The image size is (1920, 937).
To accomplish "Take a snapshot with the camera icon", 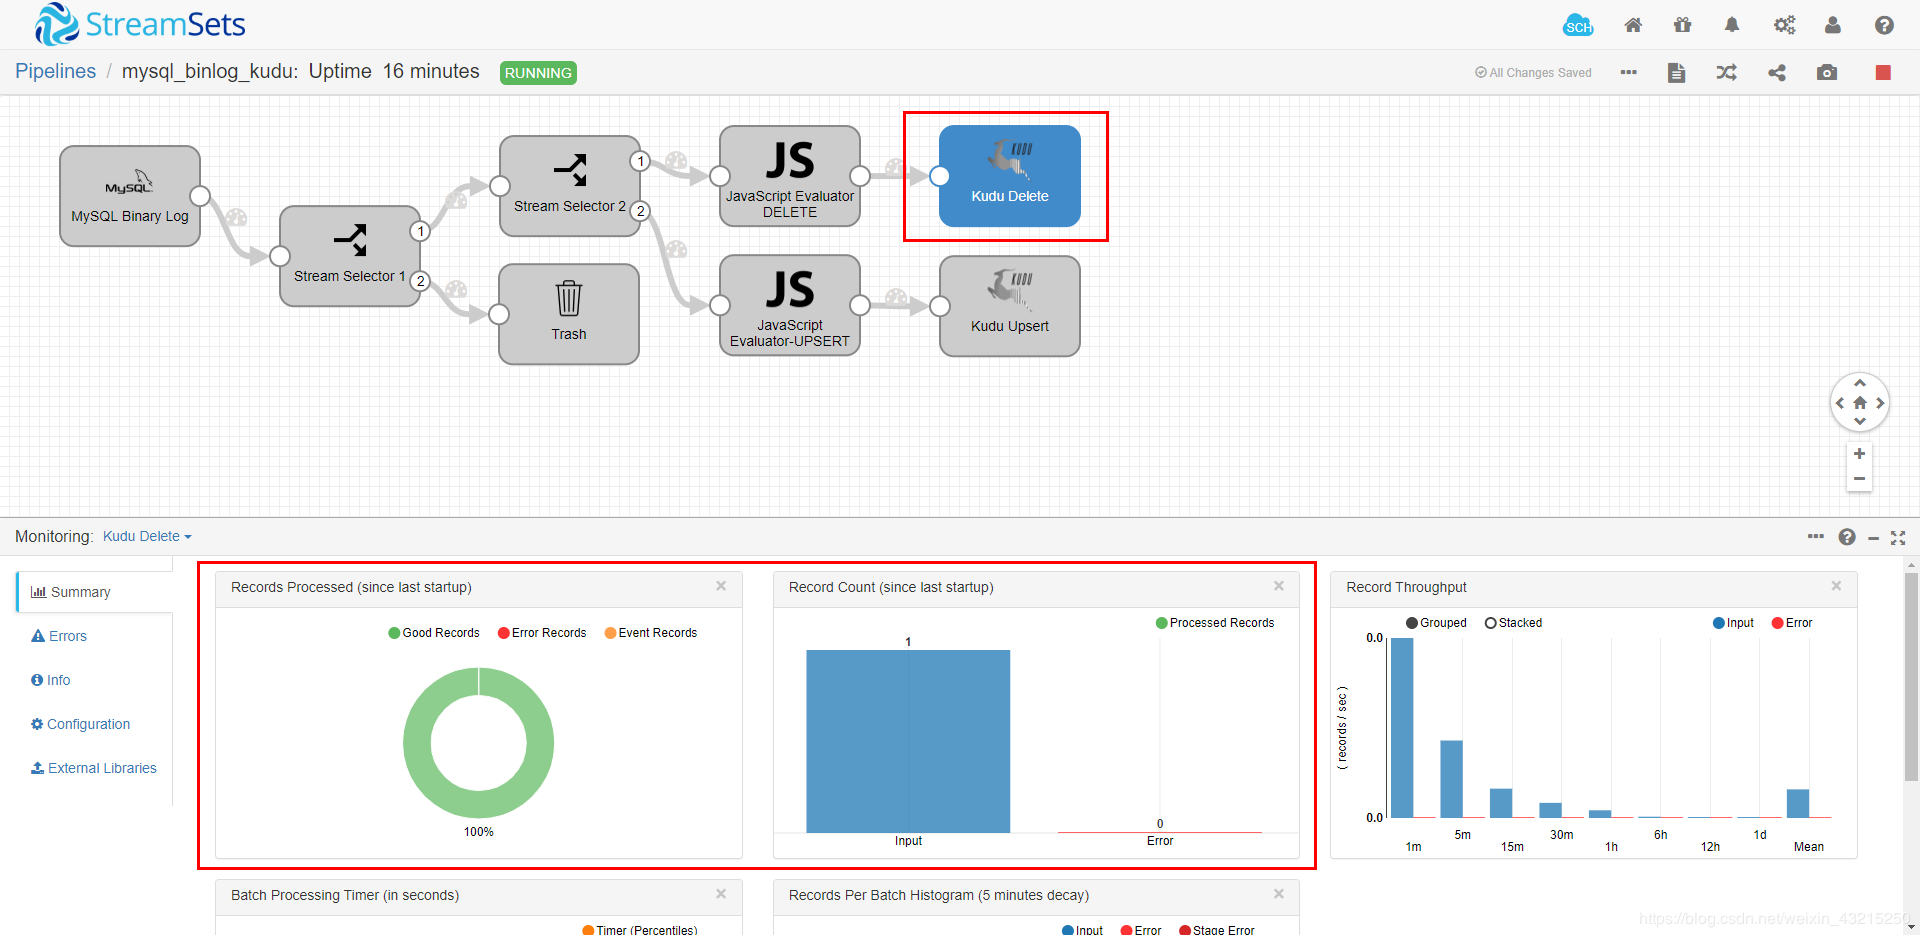I will tap(1827, 72).
